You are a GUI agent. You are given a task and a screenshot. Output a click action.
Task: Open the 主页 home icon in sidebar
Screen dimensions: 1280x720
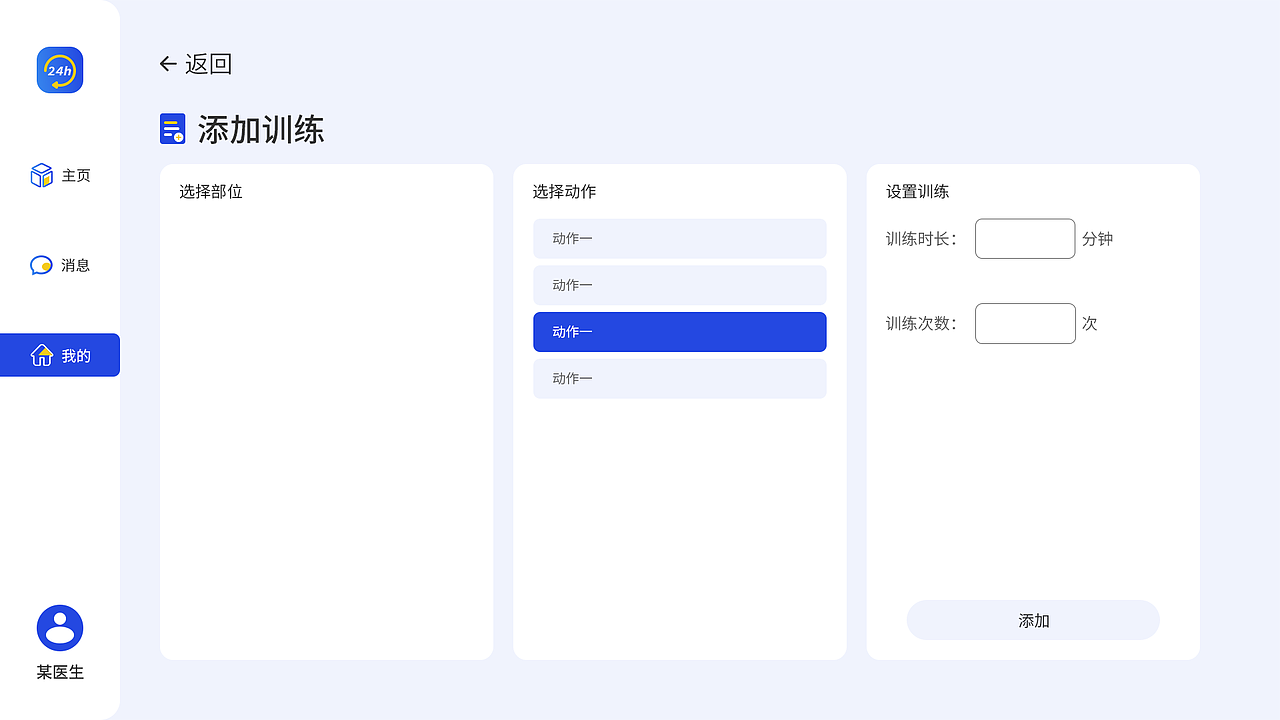pyautogui.click(x=40, y=174)
